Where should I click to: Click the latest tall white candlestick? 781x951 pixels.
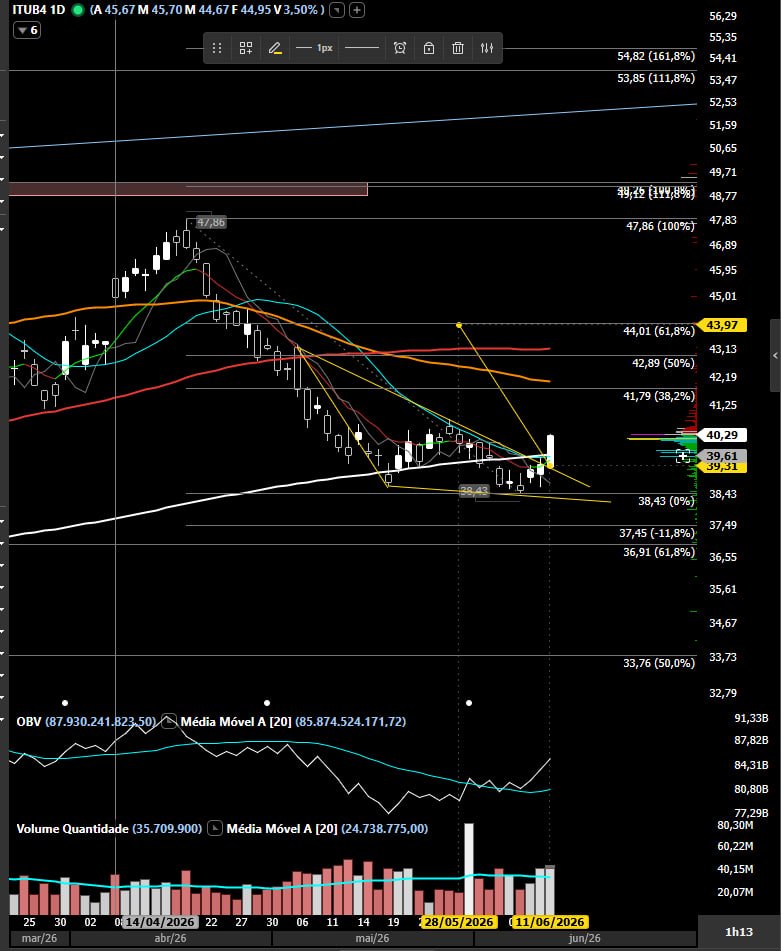coord(551,451)
